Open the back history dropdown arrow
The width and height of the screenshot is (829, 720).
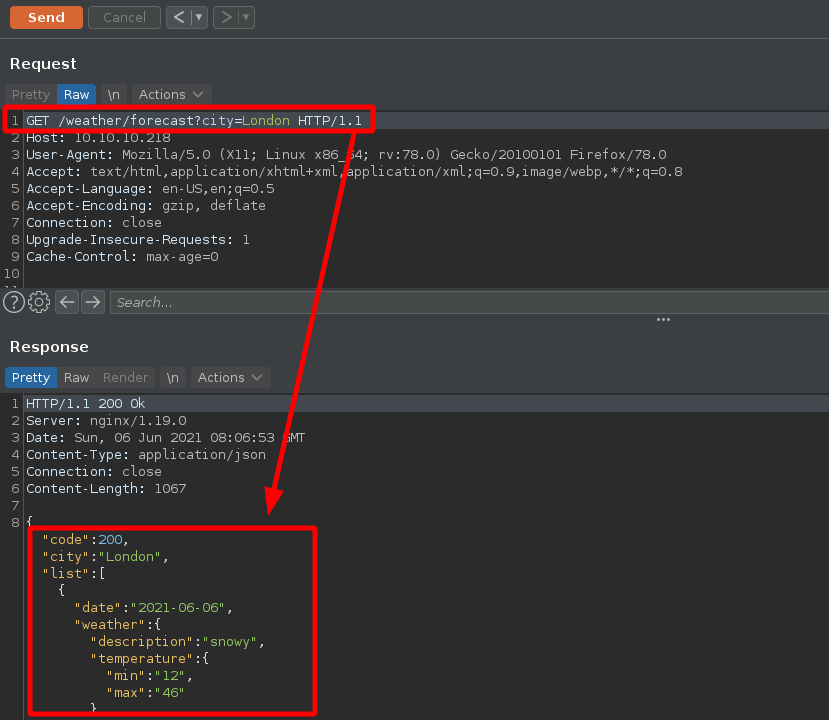coord(199,17)
